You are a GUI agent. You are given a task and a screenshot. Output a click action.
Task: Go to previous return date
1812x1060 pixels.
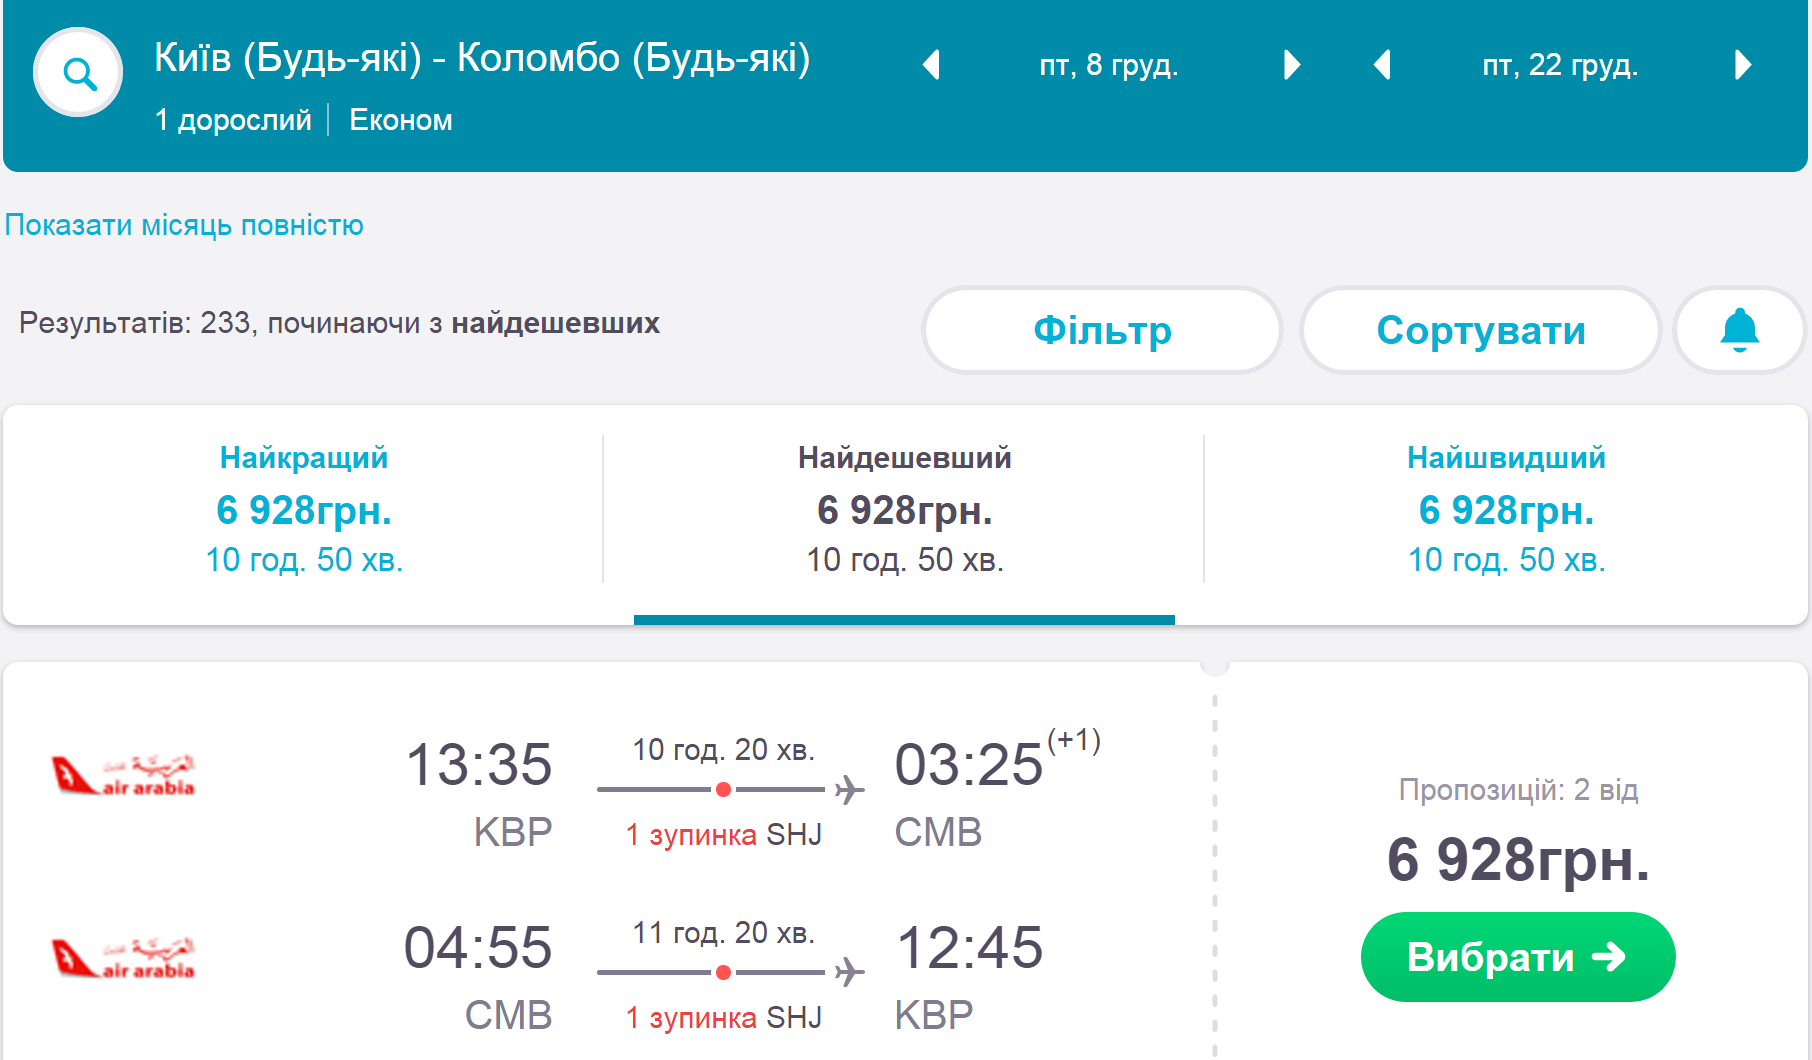click(1383, 65)
